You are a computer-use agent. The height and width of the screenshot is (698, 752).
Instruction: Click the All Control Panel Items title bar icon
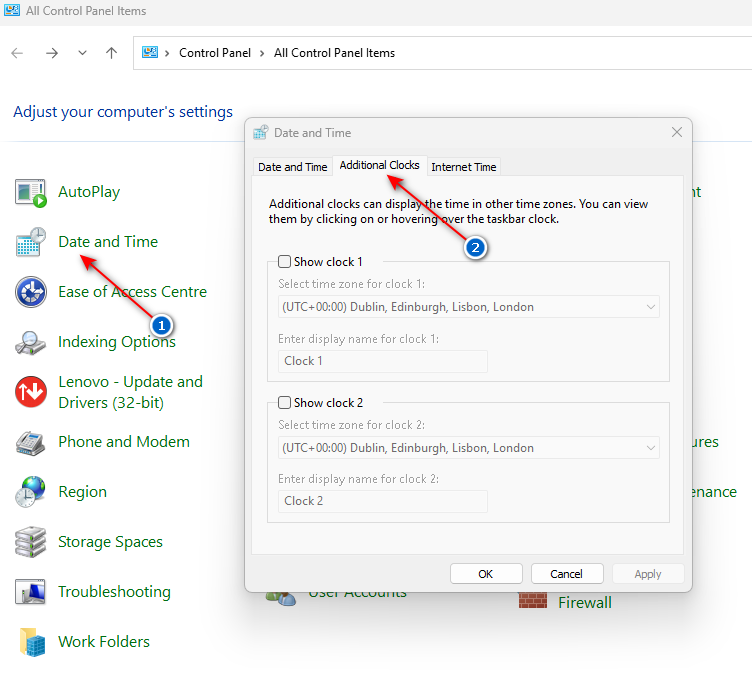tap(12, 10)
